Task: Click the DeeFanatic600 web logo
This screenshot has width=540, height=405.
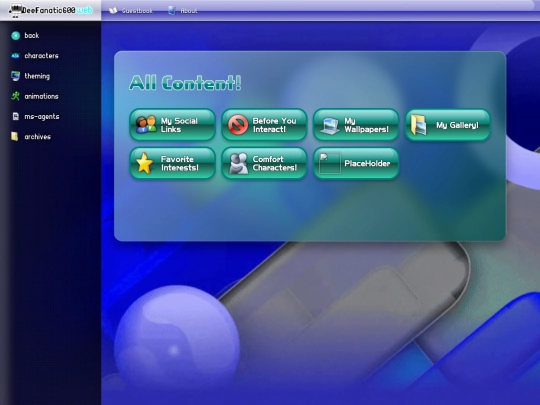Action: tap(51, 10)
